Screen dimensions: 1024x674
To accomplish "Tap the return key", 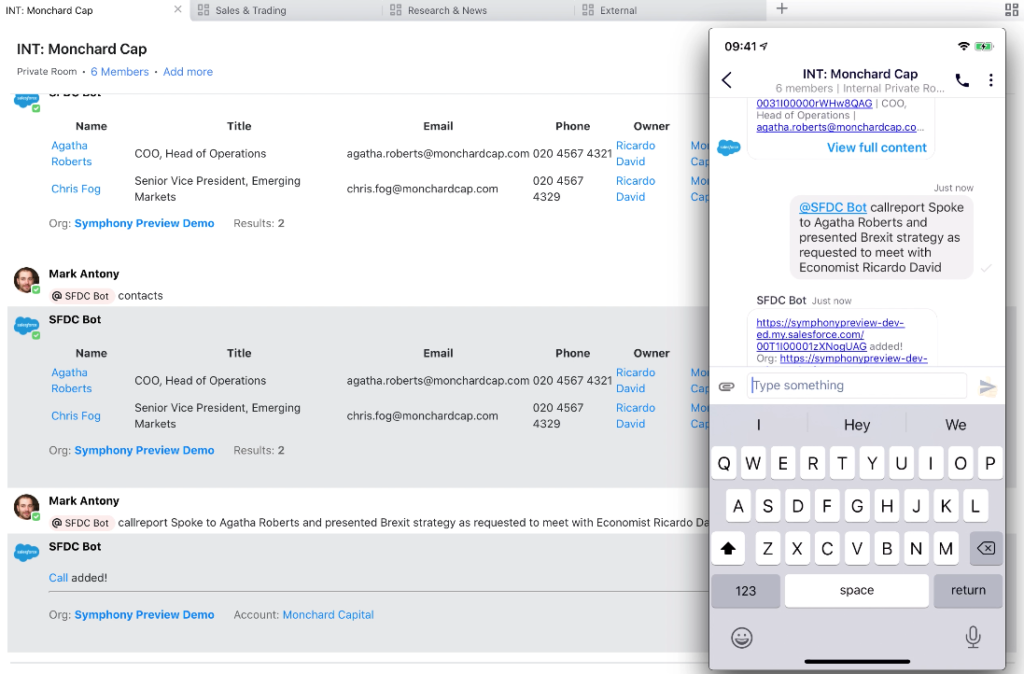I will coord(968,591).
